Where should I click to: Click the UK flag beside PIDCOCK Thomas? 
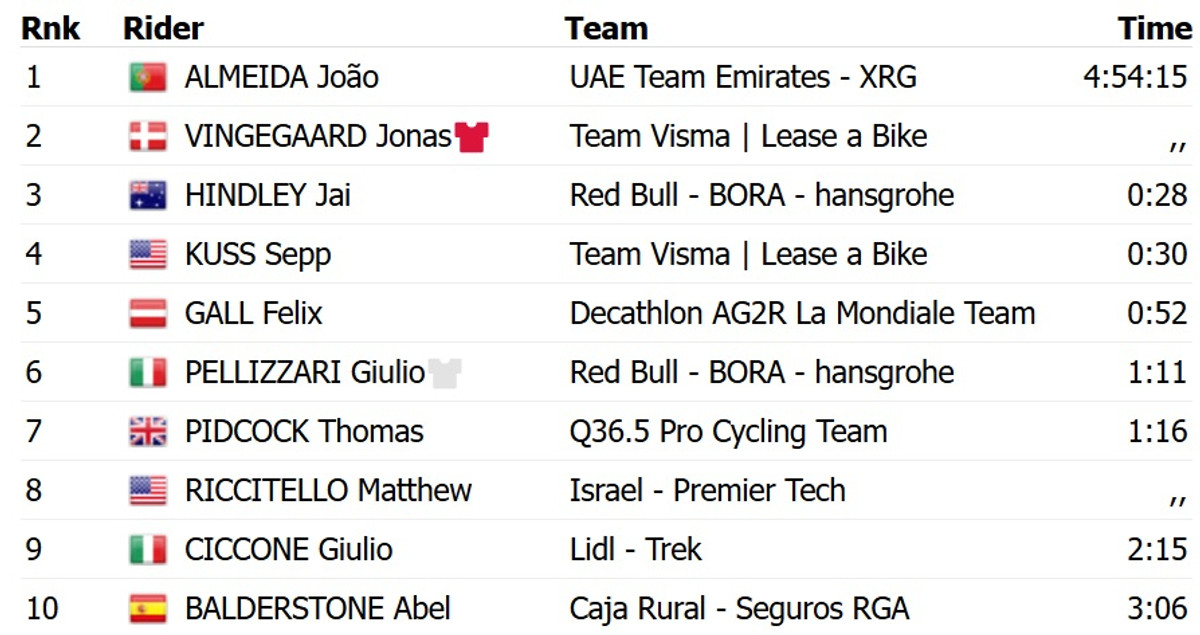(x=148, y=432)
